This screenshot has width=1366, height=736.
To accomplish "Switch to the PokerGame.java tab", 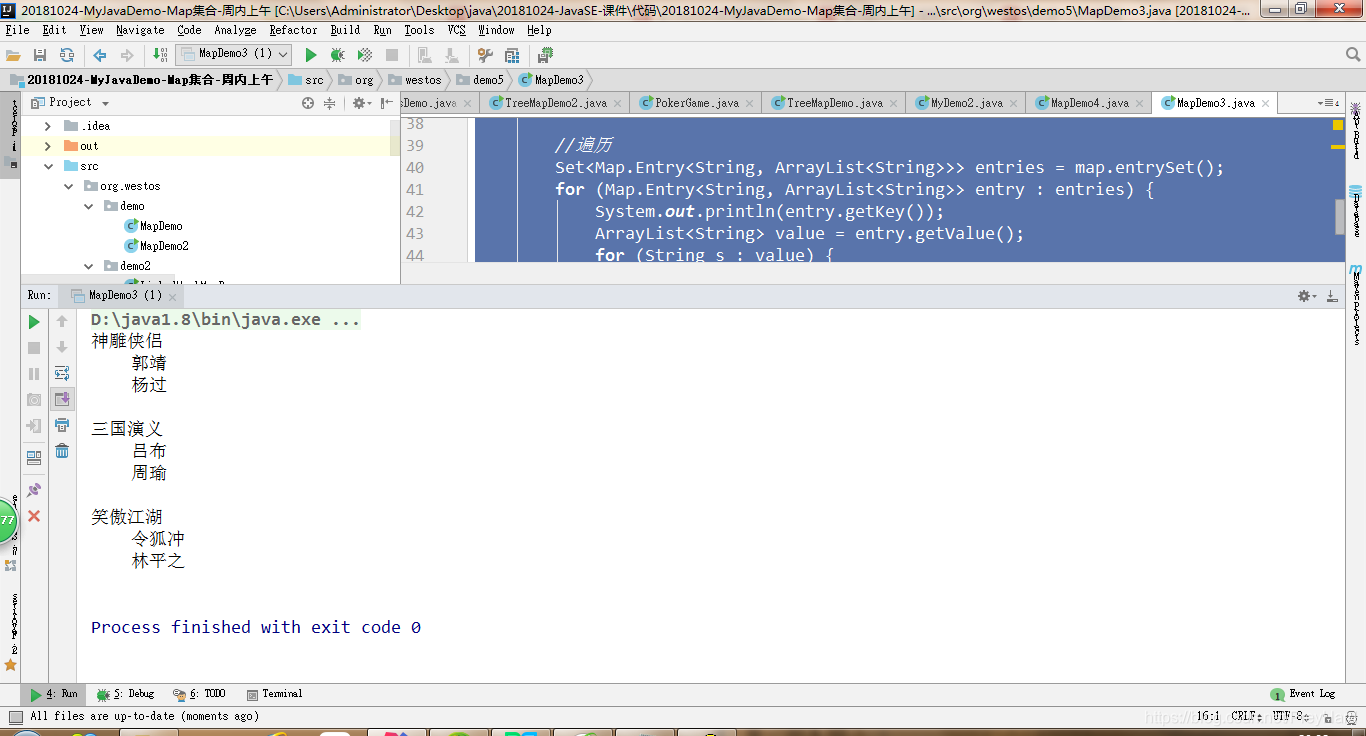I will click(x=696, y=103).
